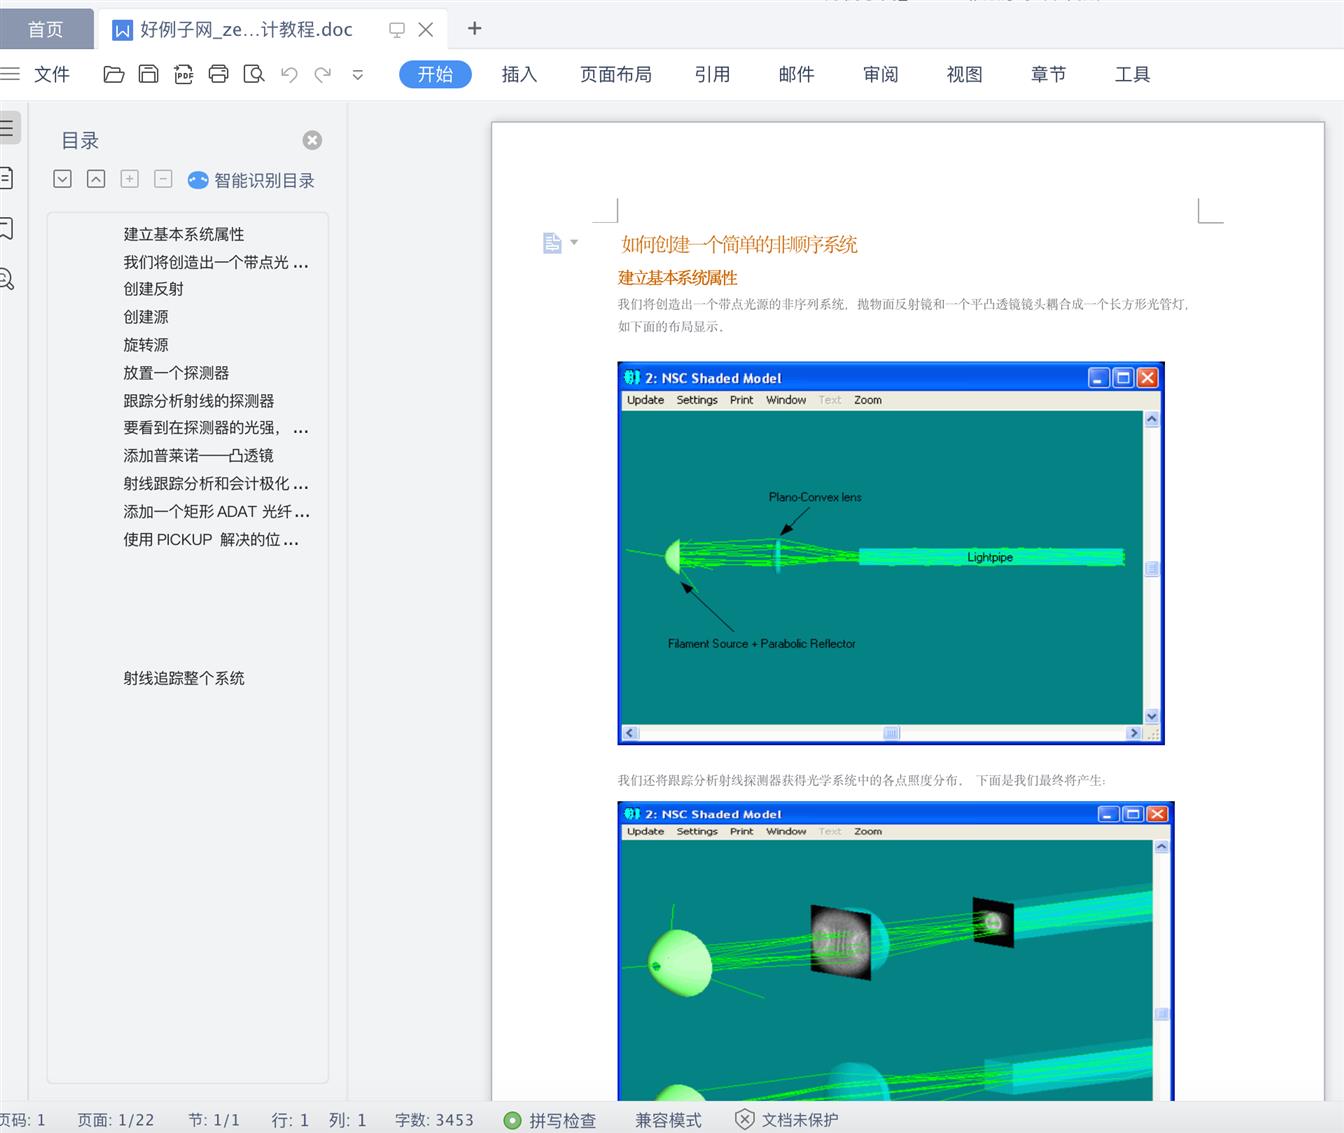This screenshot has height=1133, width=1344.
Task: Click the Print icon in the toolbar
Action: [218, 74]
